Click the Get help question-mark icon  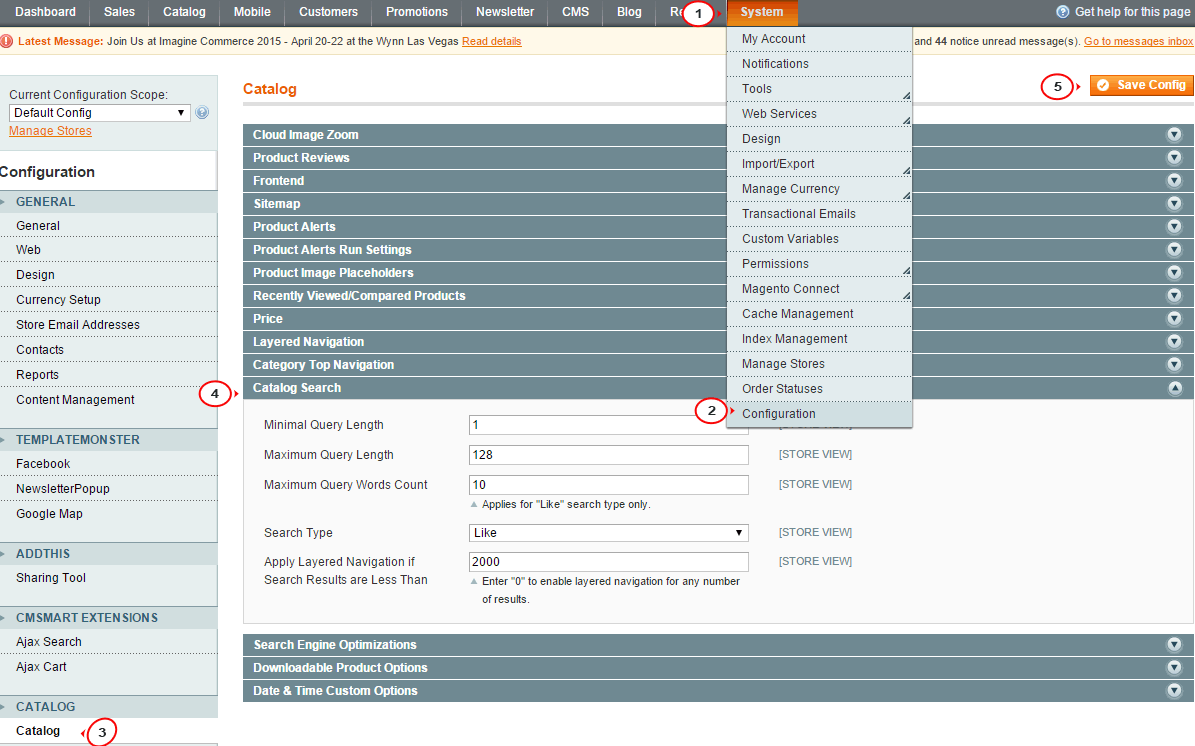tap(1062, 12)
